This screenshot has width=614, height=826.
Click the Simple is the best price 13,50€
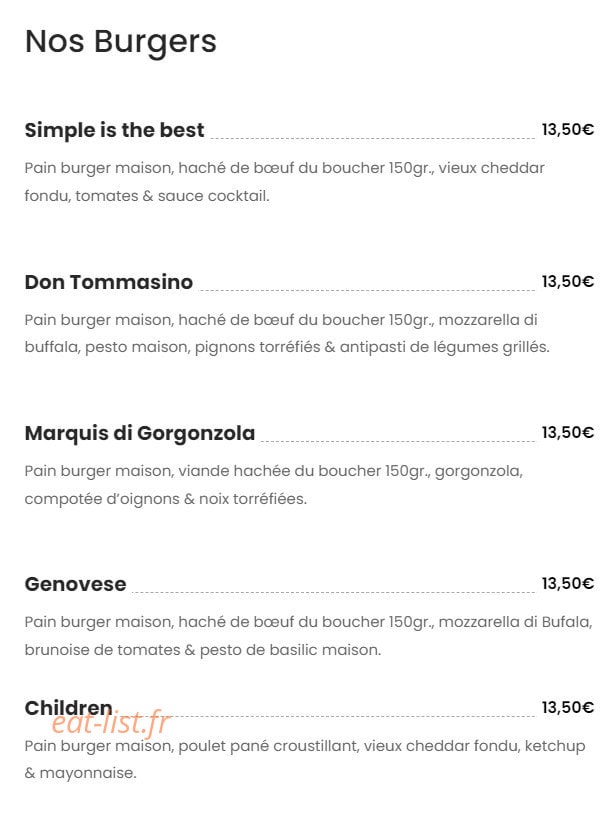pos(568,130)
